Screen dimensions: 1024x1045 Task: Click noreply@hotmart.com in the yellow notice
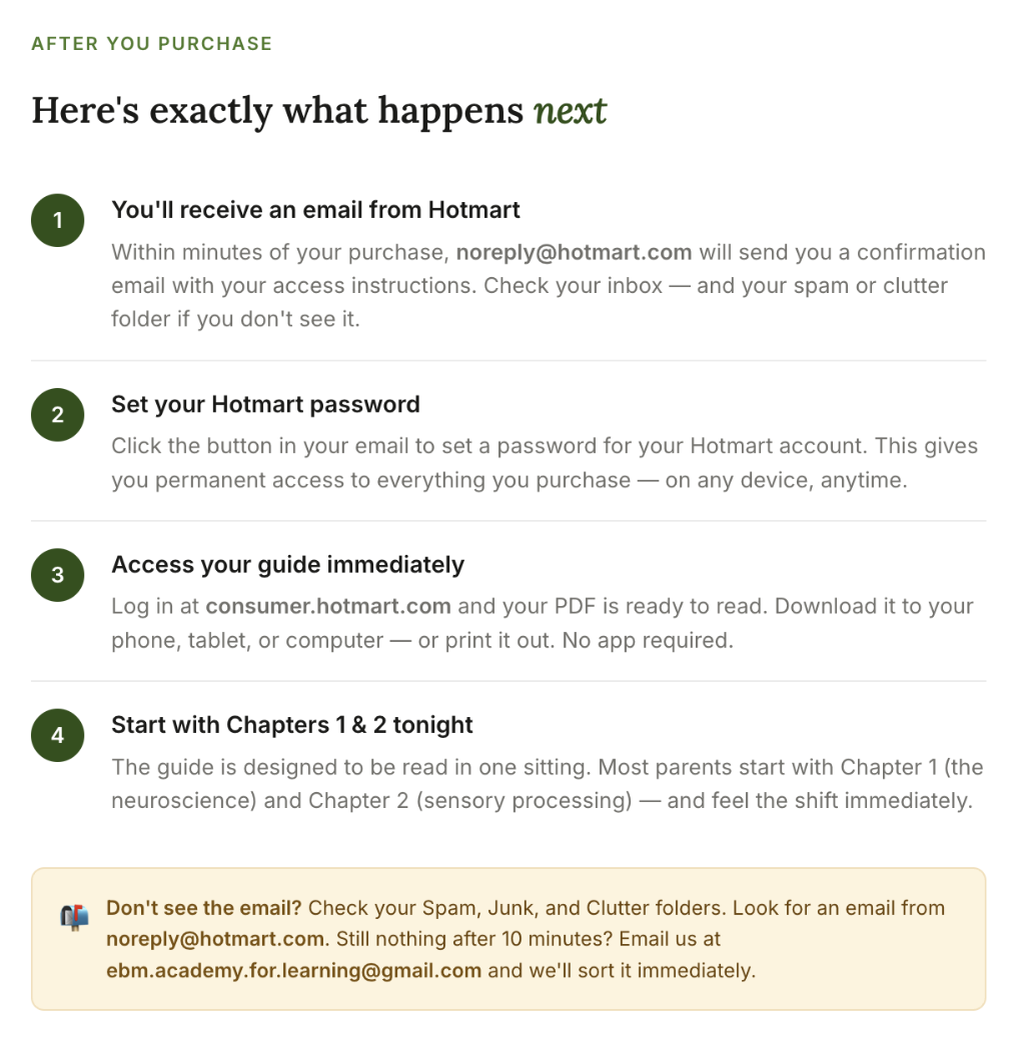(215, 939)
